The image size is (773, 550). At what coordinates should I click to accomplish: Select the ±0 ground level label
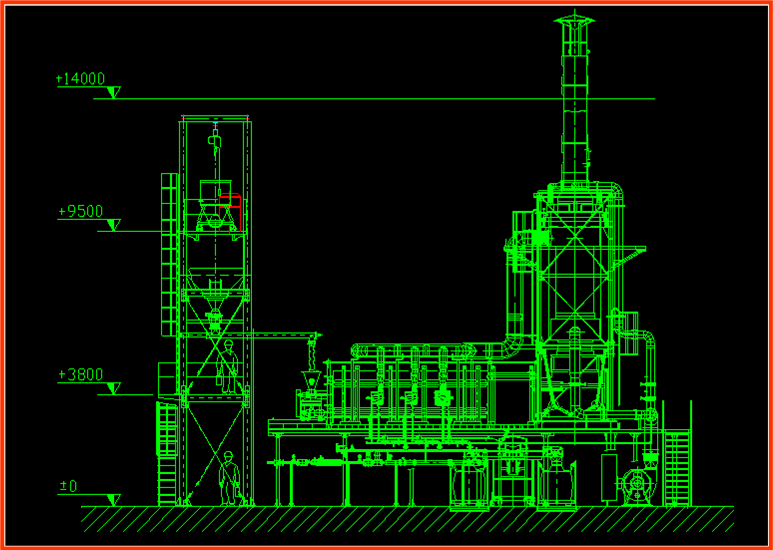click(x=69, y=486)
